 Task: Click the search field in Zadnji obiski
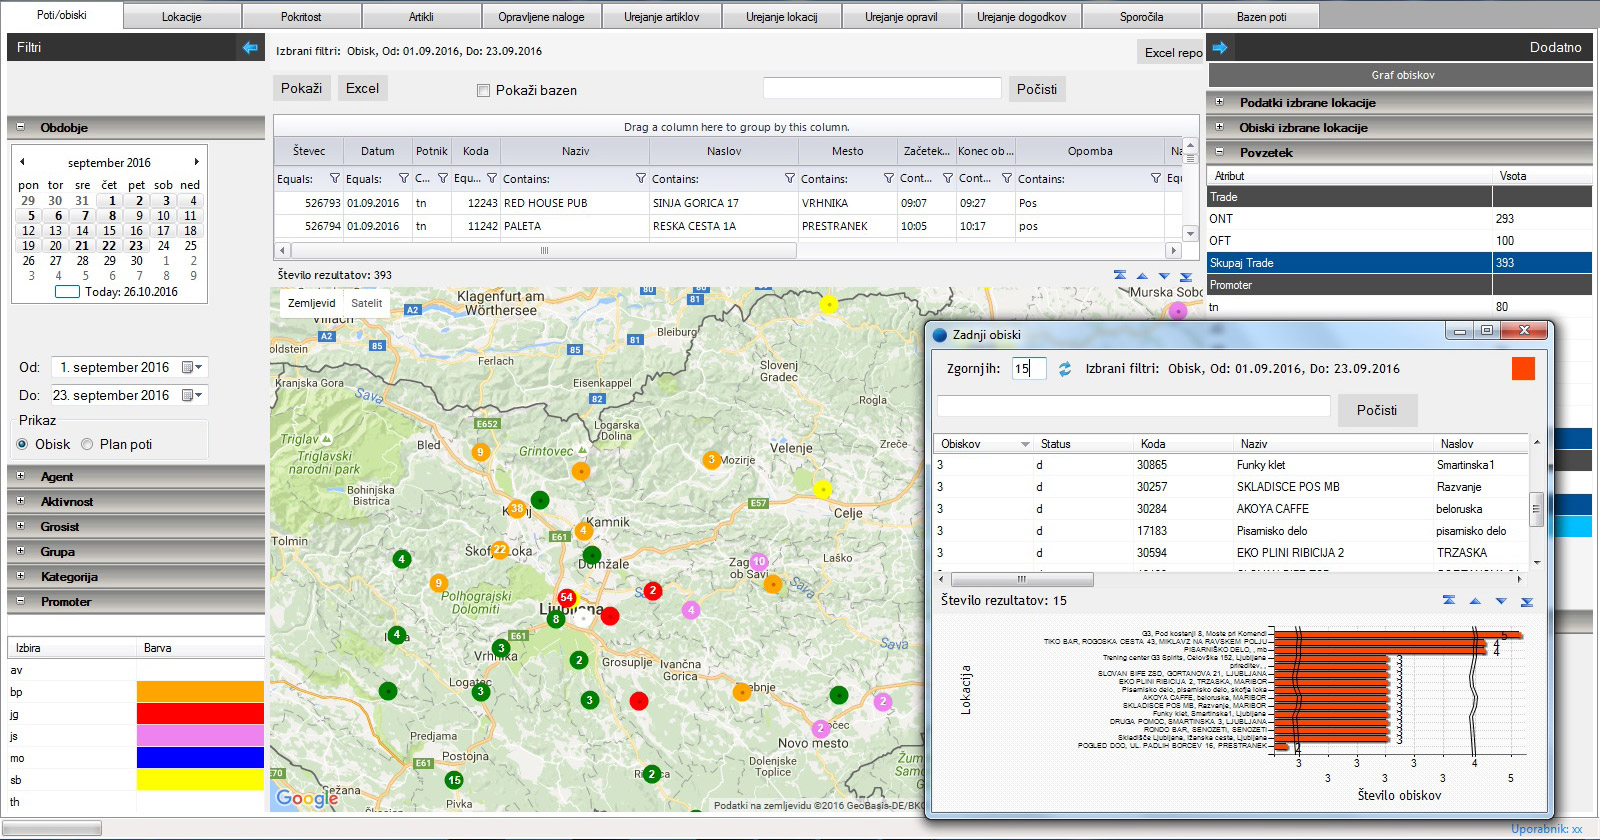(1133, 406)
